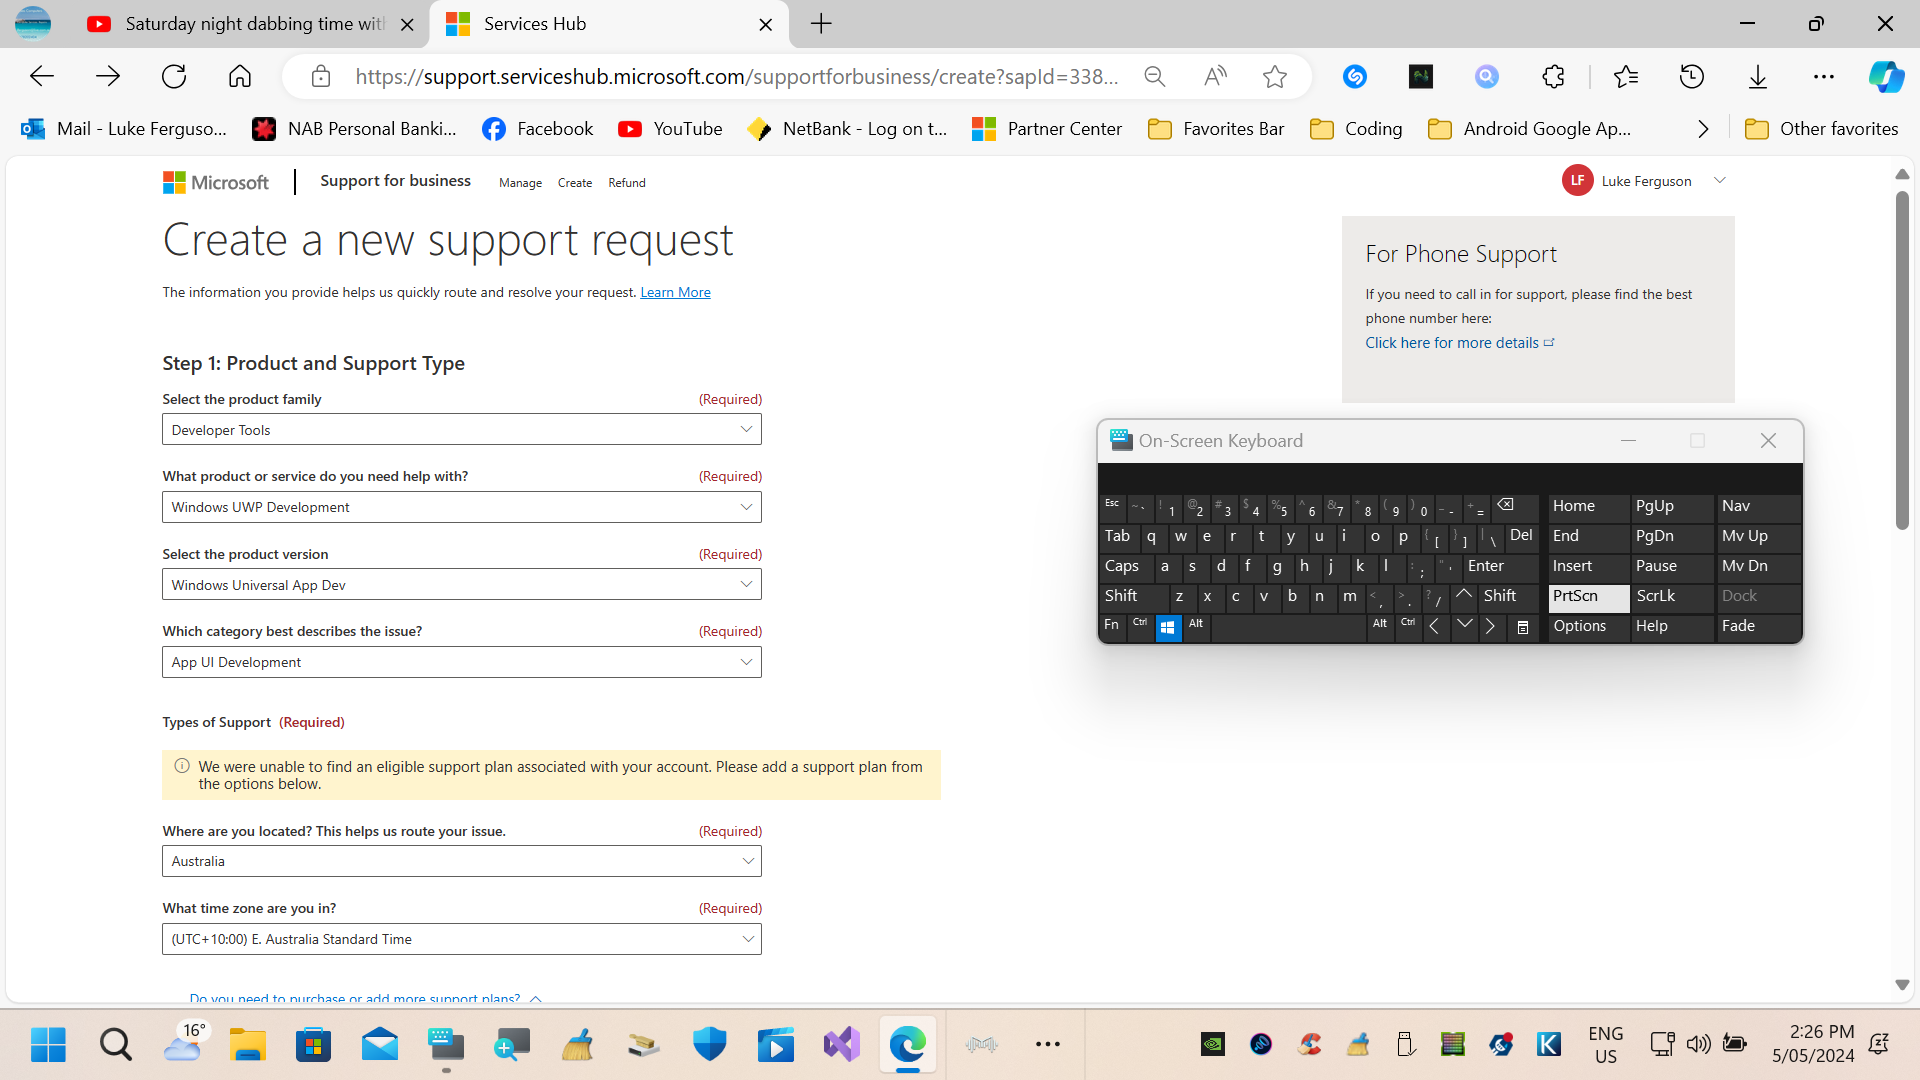Open Visual Studio from taskbar
The width and height of the screenshot is (1920, 1080).
point(842,1045)
